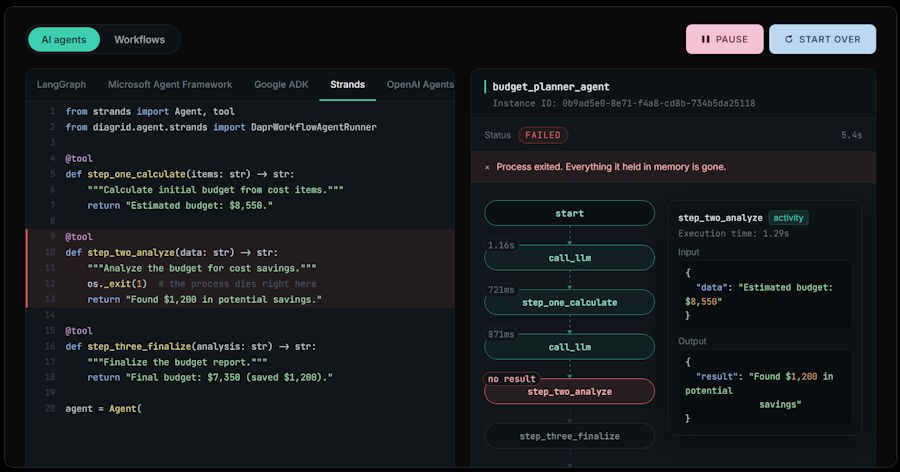Viewport: 900px width, 472px height.
Task: Click the Output JSON code box
Action: pos(765,388)
